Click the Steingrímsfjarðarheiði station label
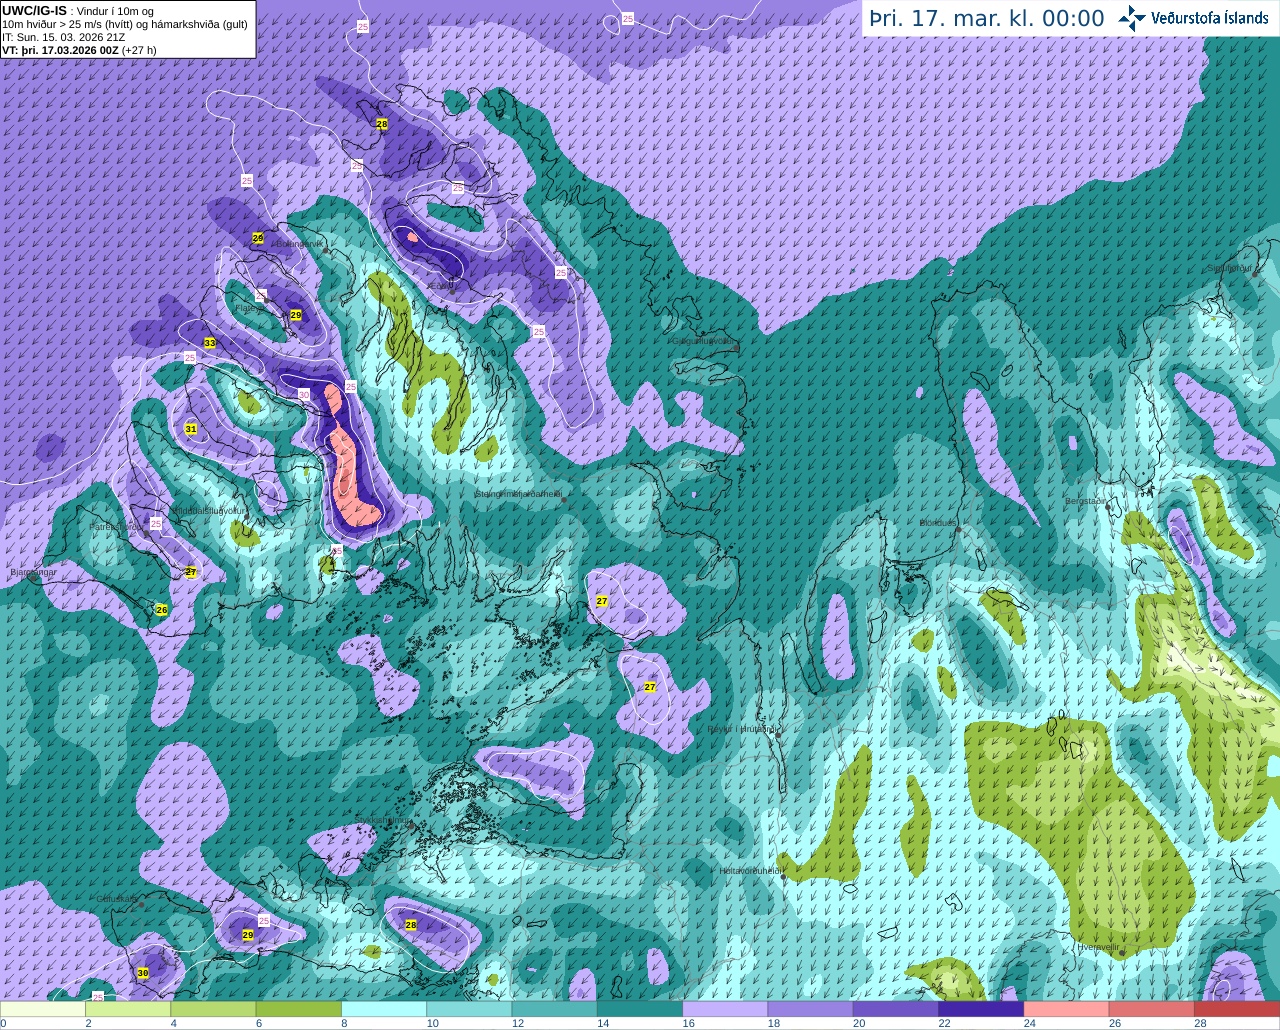 pyautogui.click(x=518, y=494)
